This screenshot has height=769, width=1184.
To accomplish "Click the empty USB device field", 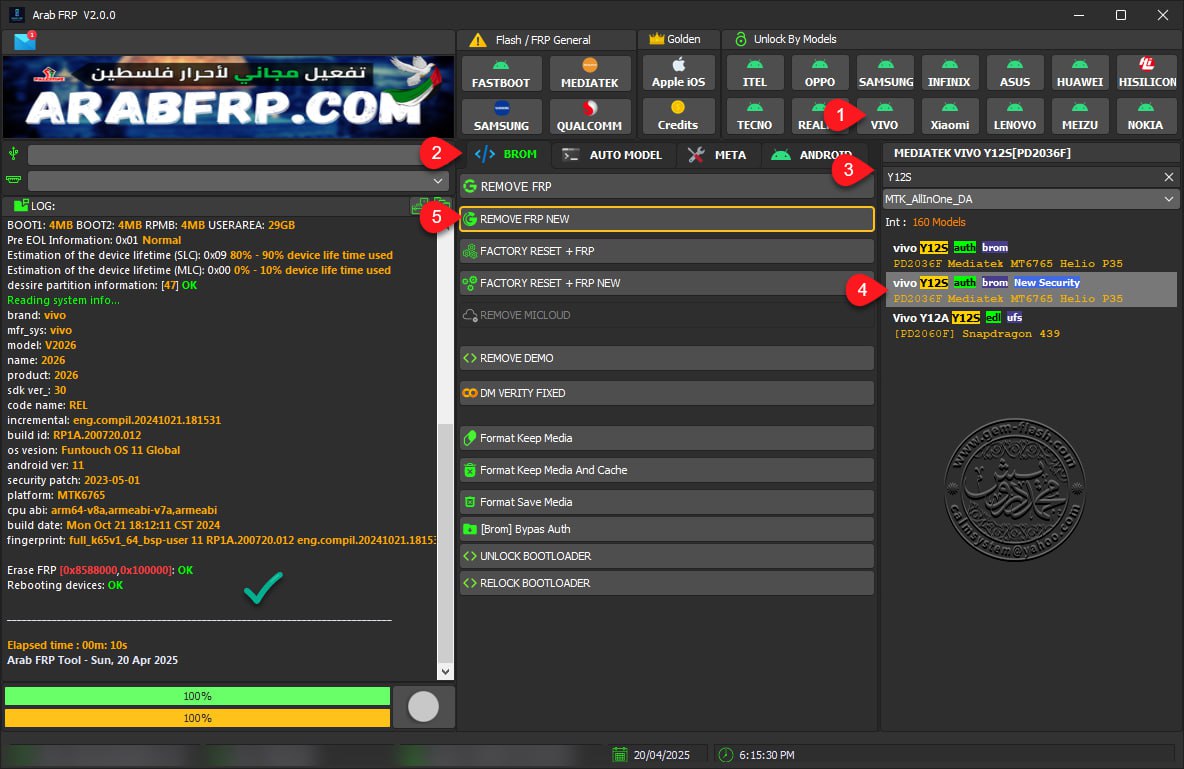I will click(x=237, y=155).
